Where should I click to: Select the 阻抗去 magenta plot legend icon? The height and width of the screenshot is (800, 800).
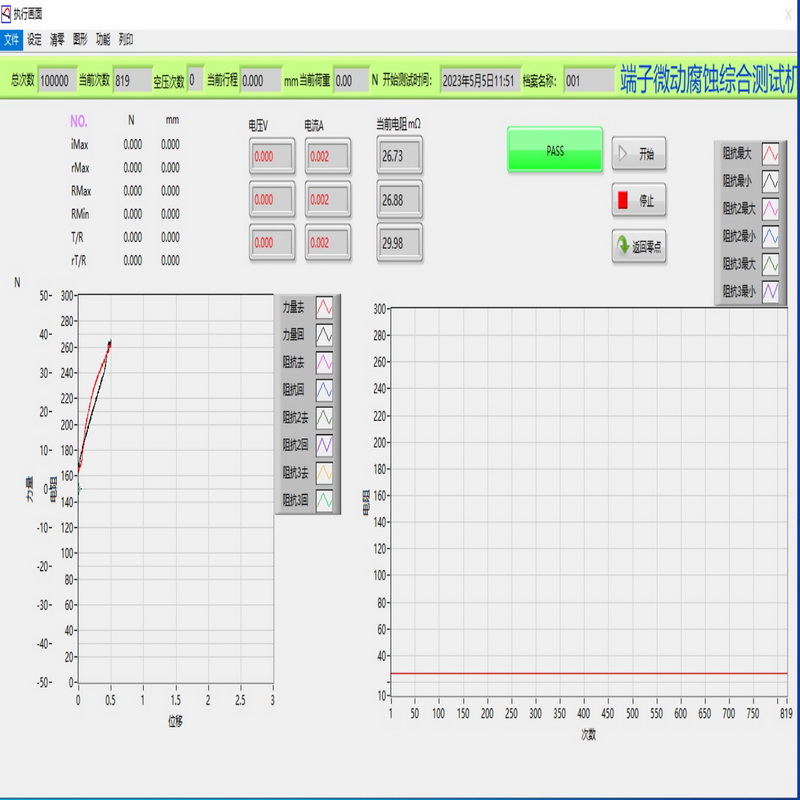(326, 362)
